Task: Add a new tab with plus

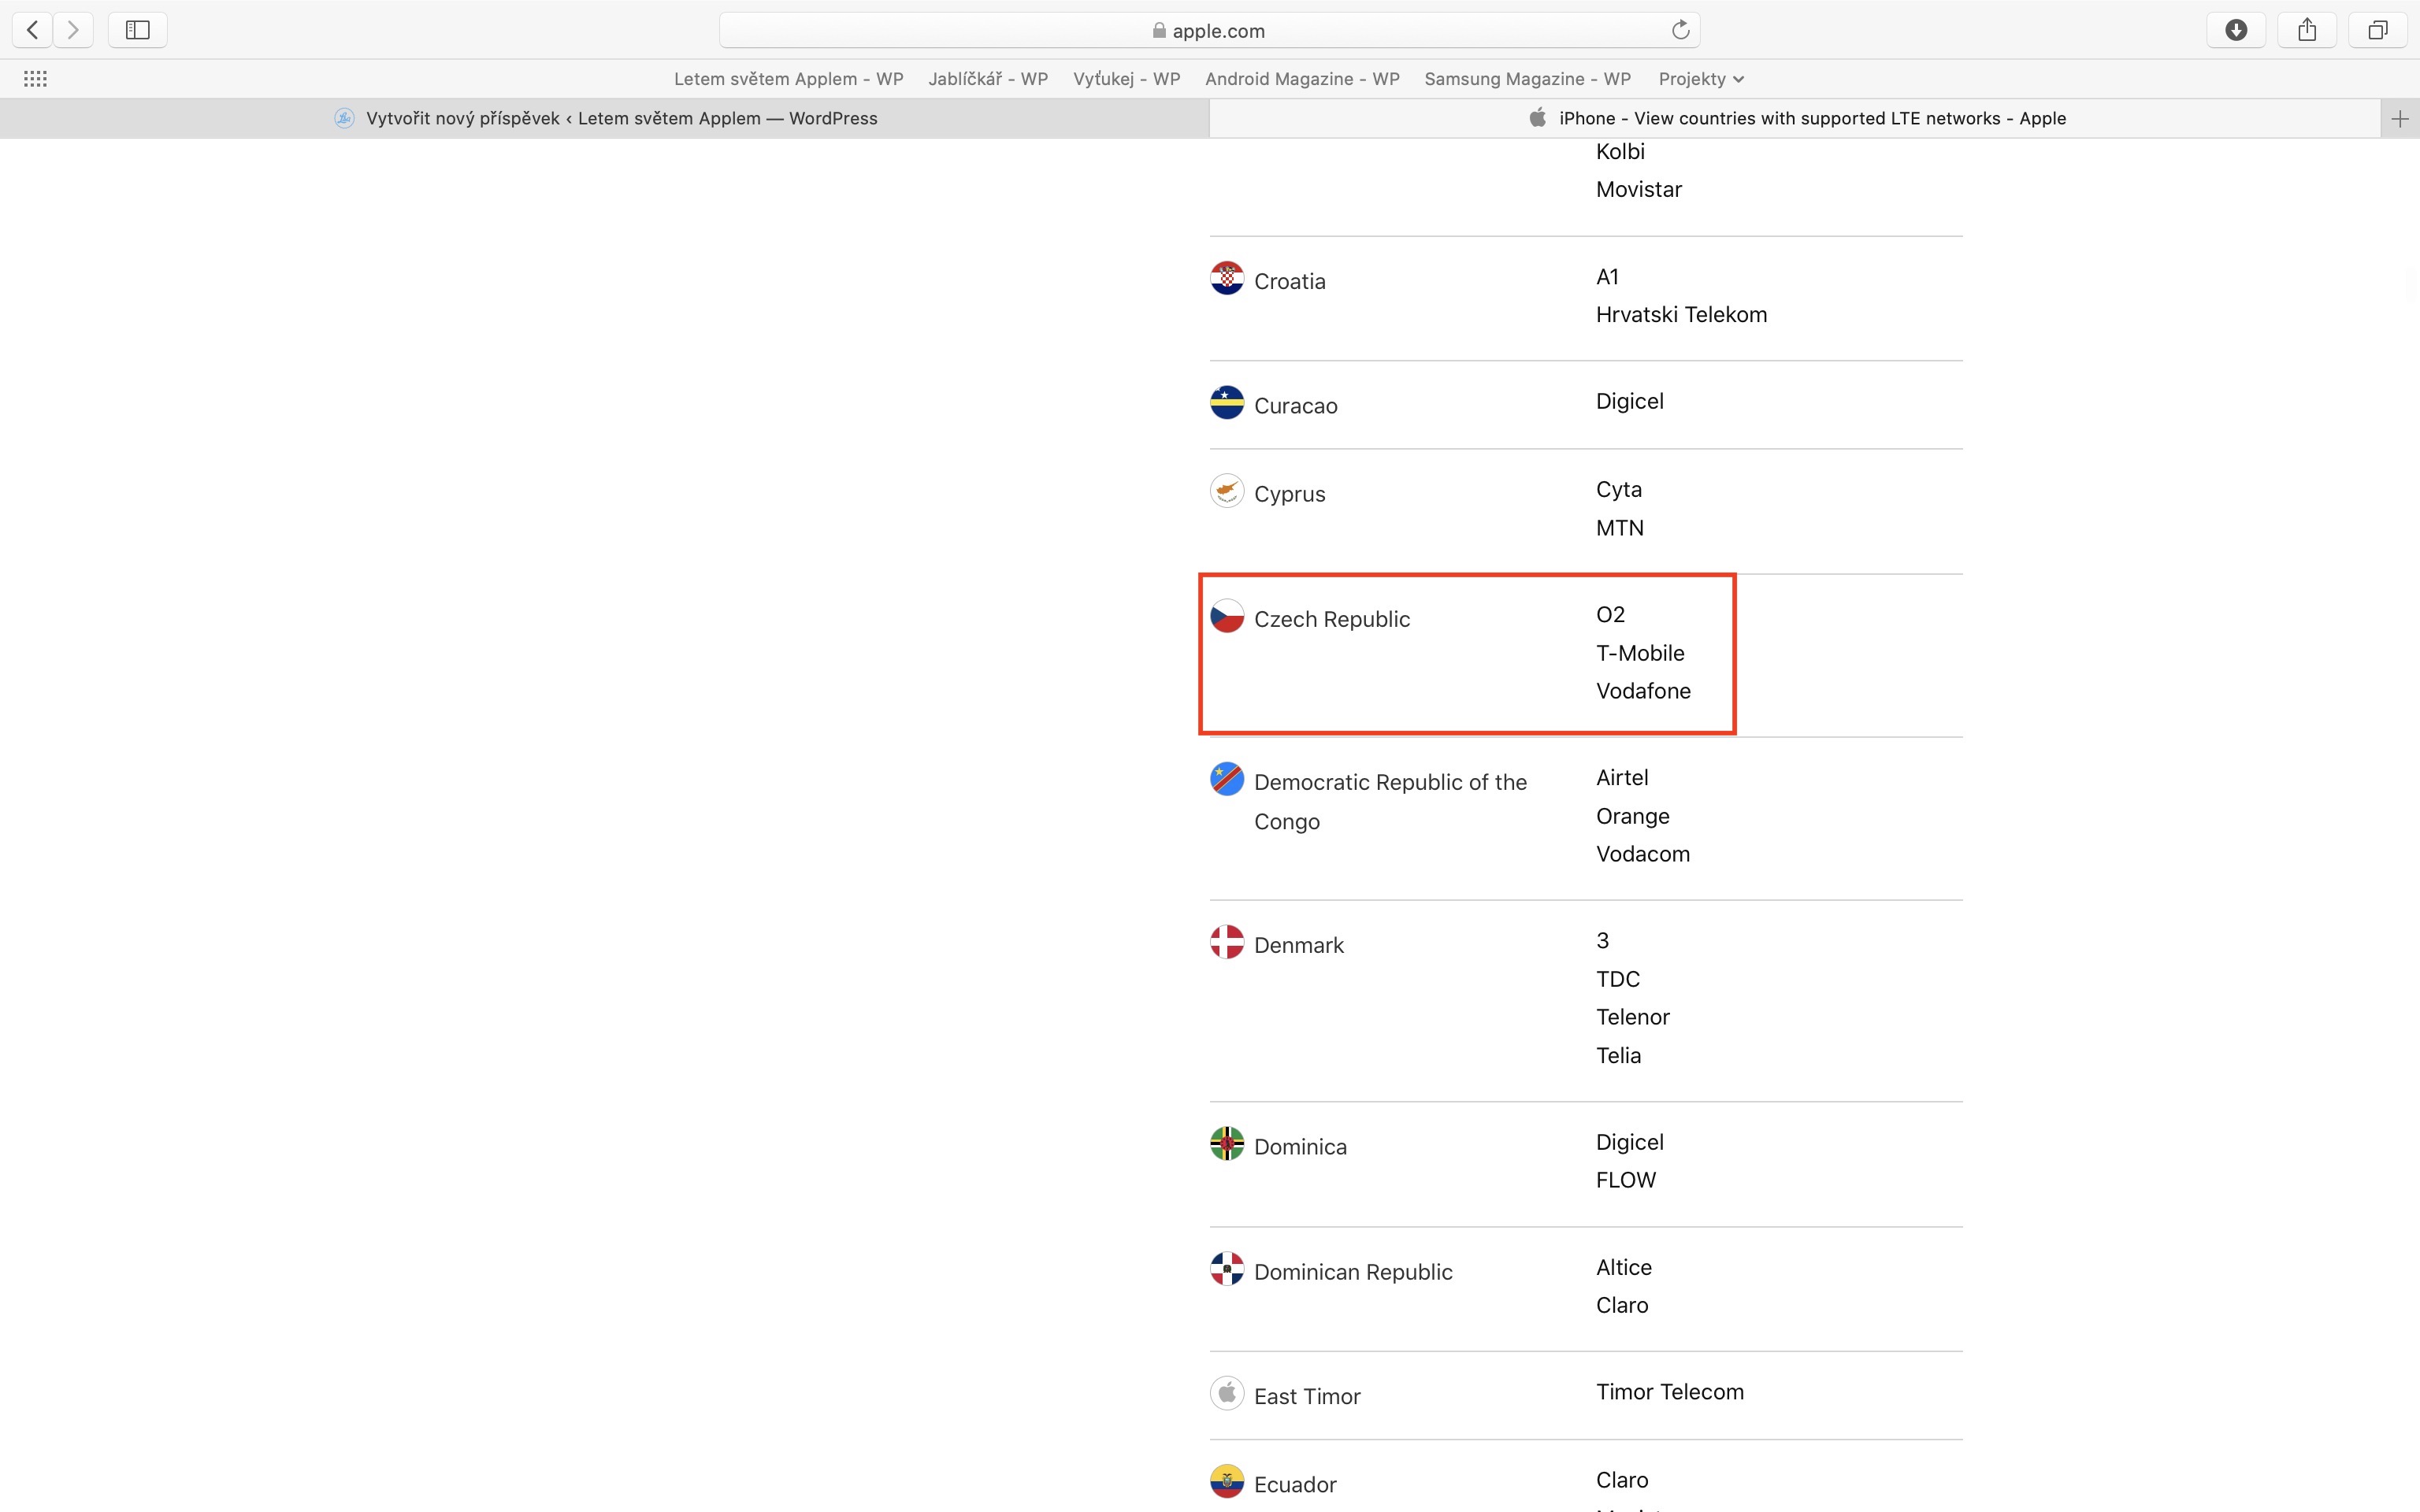Action: click(2399, 119)
